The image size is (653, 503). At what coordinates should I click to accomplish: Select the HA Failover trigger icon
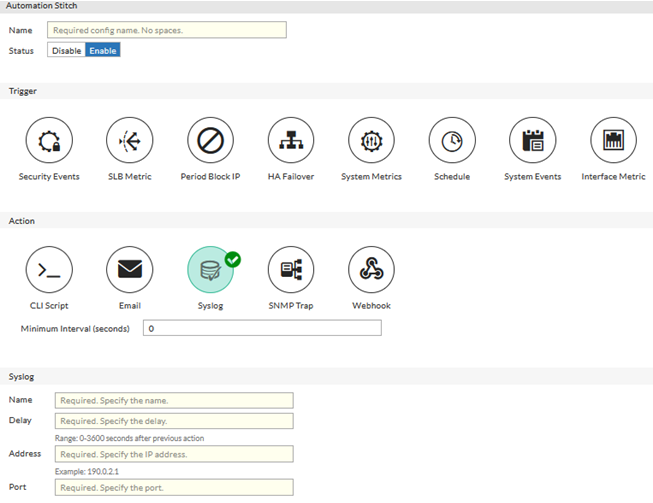(291, 142)
